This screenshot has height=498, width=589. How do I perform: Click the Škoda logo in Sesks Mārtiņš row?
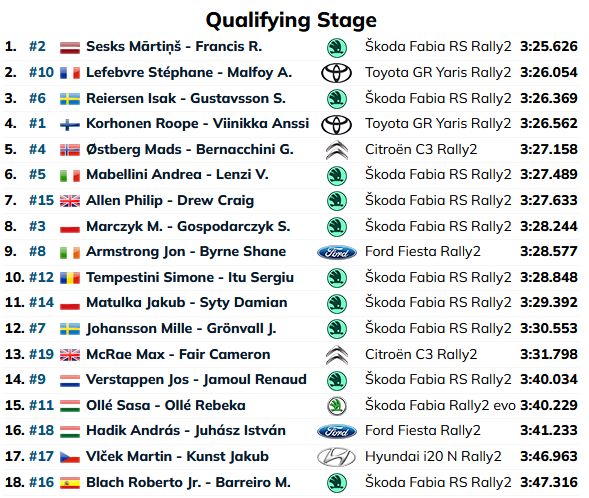pos(337,48)
